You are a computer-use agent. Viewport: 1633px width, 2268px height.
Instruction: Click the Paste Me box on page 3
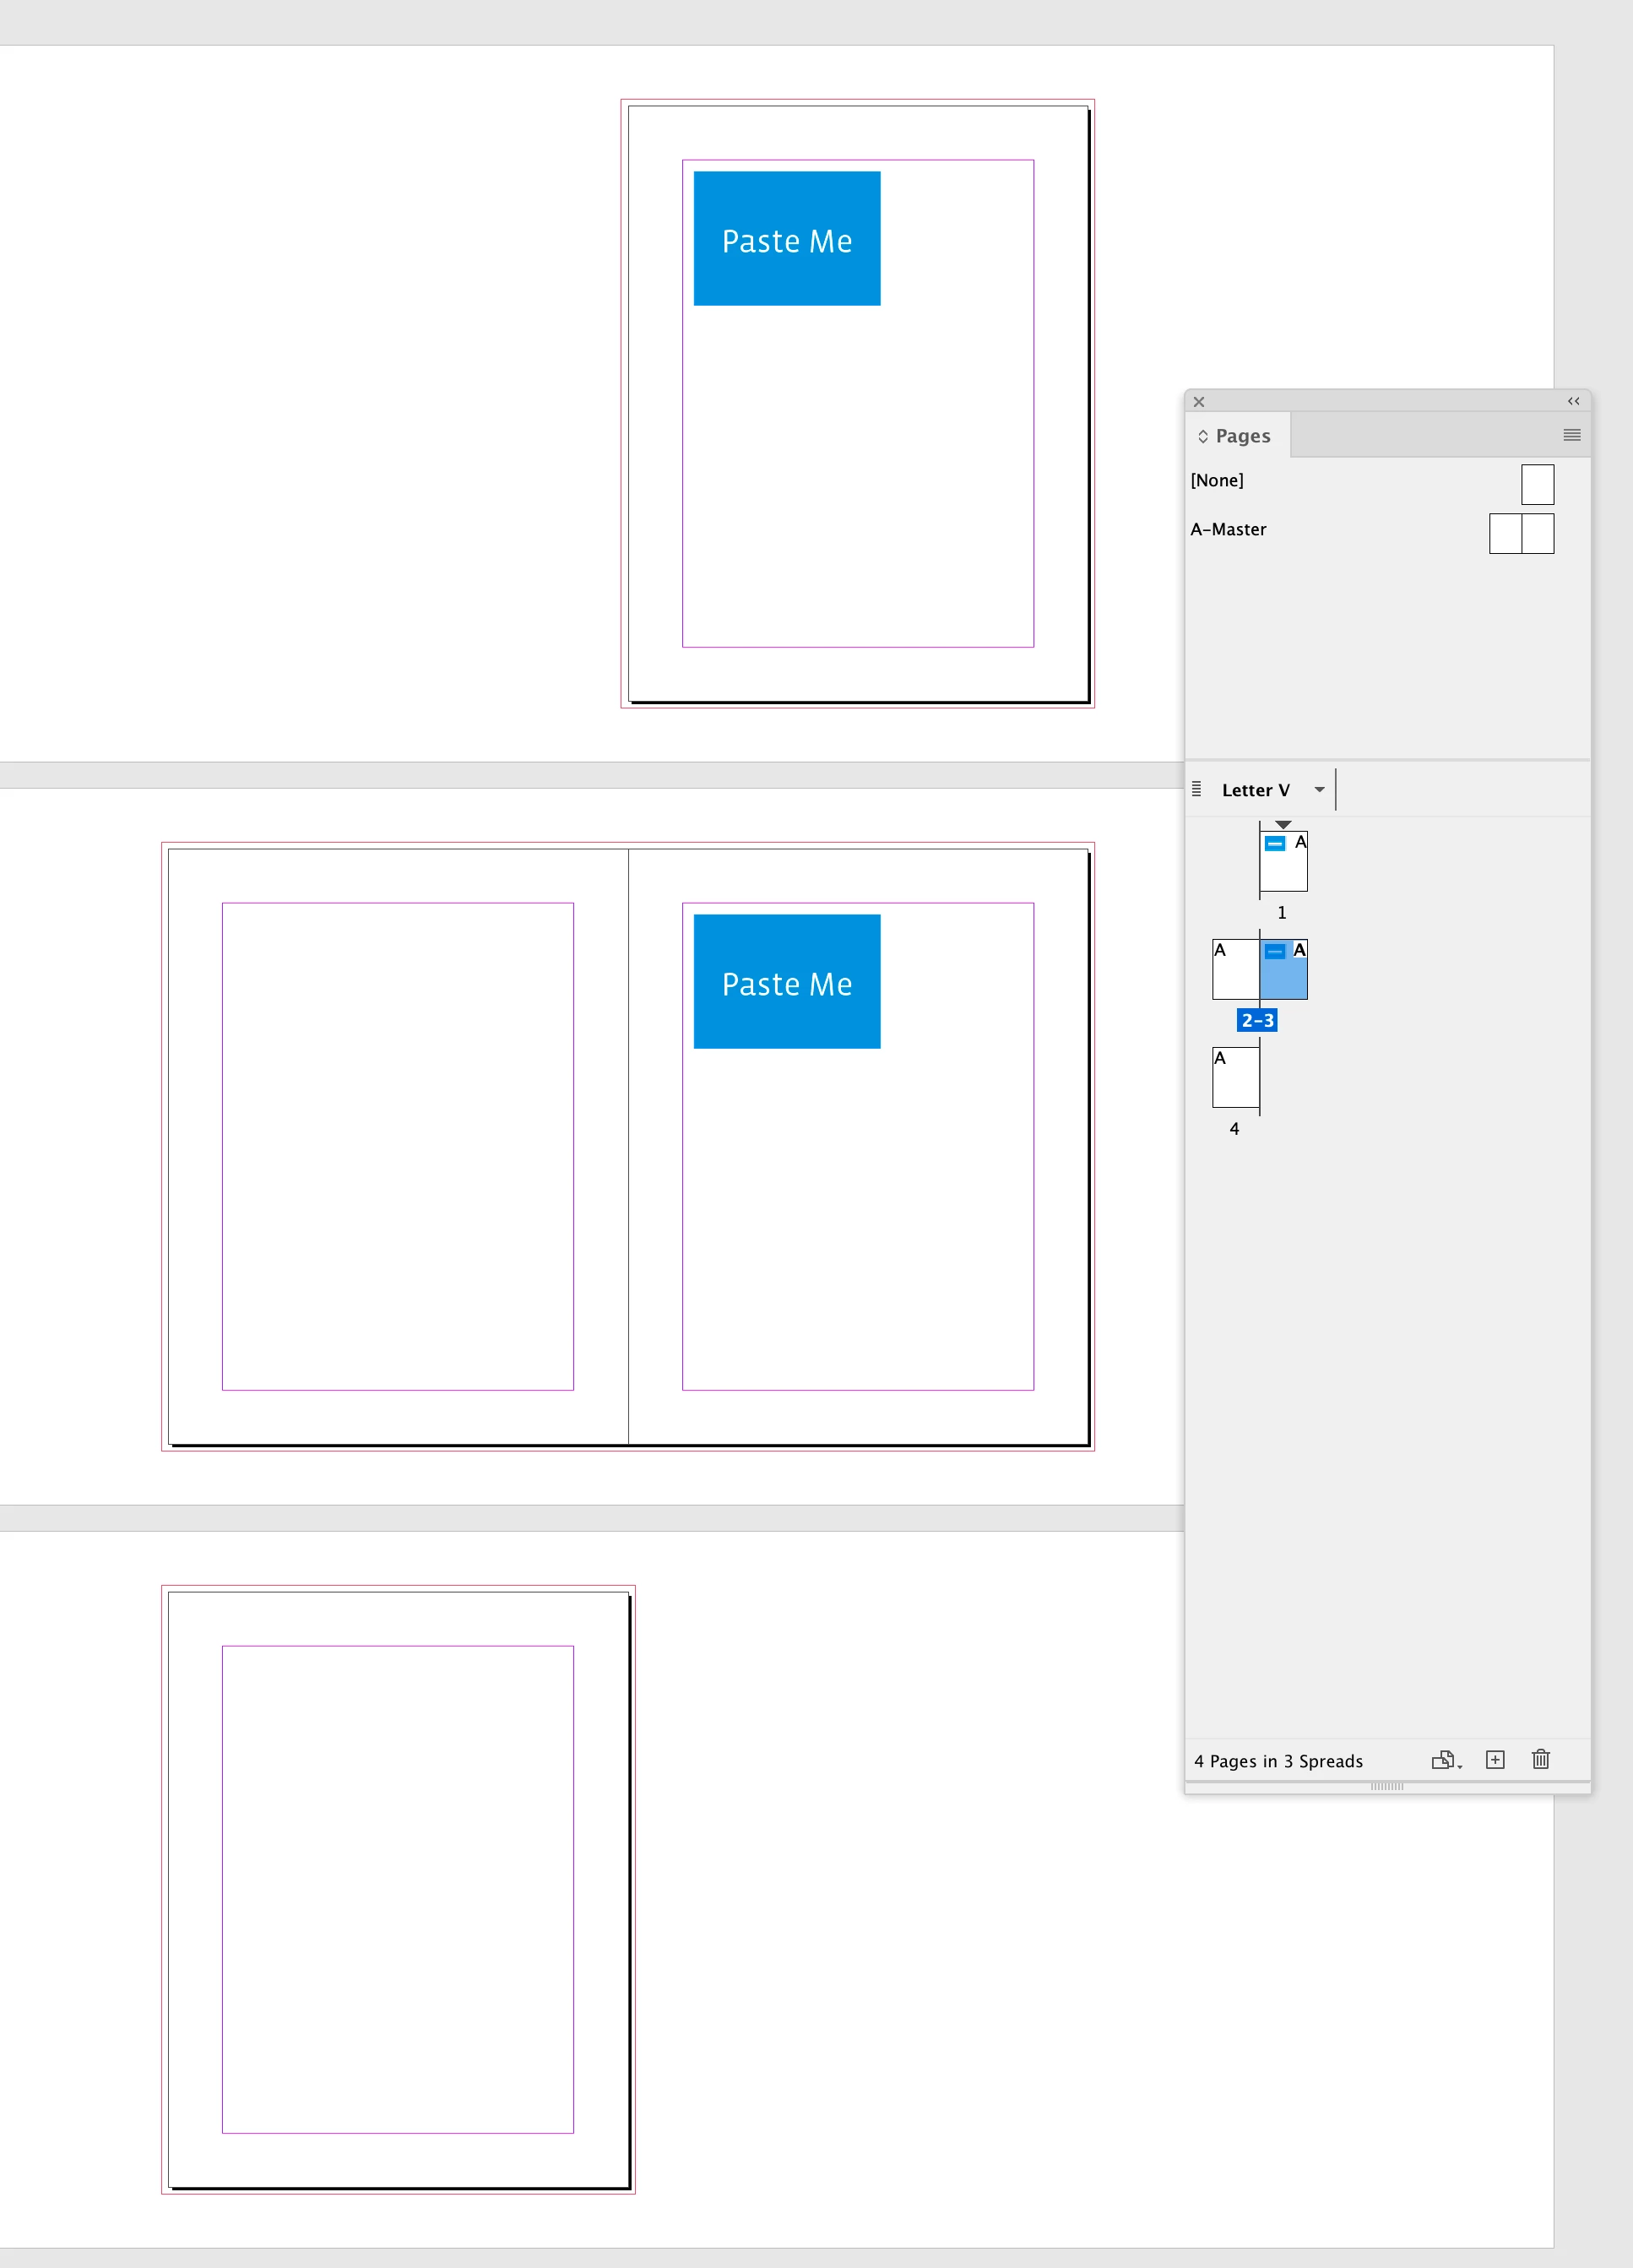(787, 982)
